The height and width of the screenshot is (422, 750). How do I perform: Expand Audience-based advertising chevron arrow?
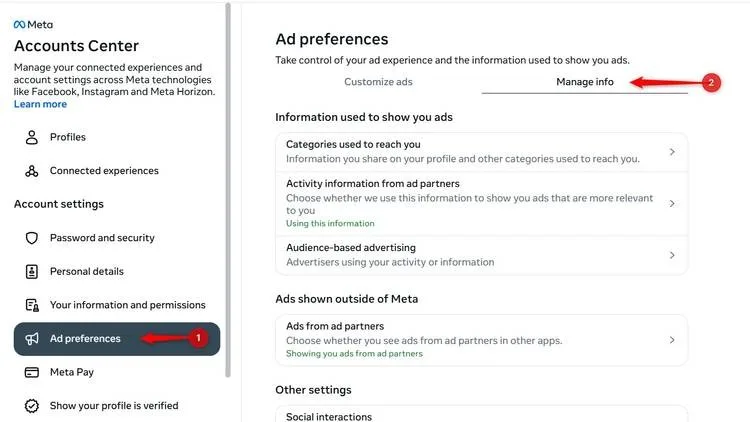click(672, 255)
